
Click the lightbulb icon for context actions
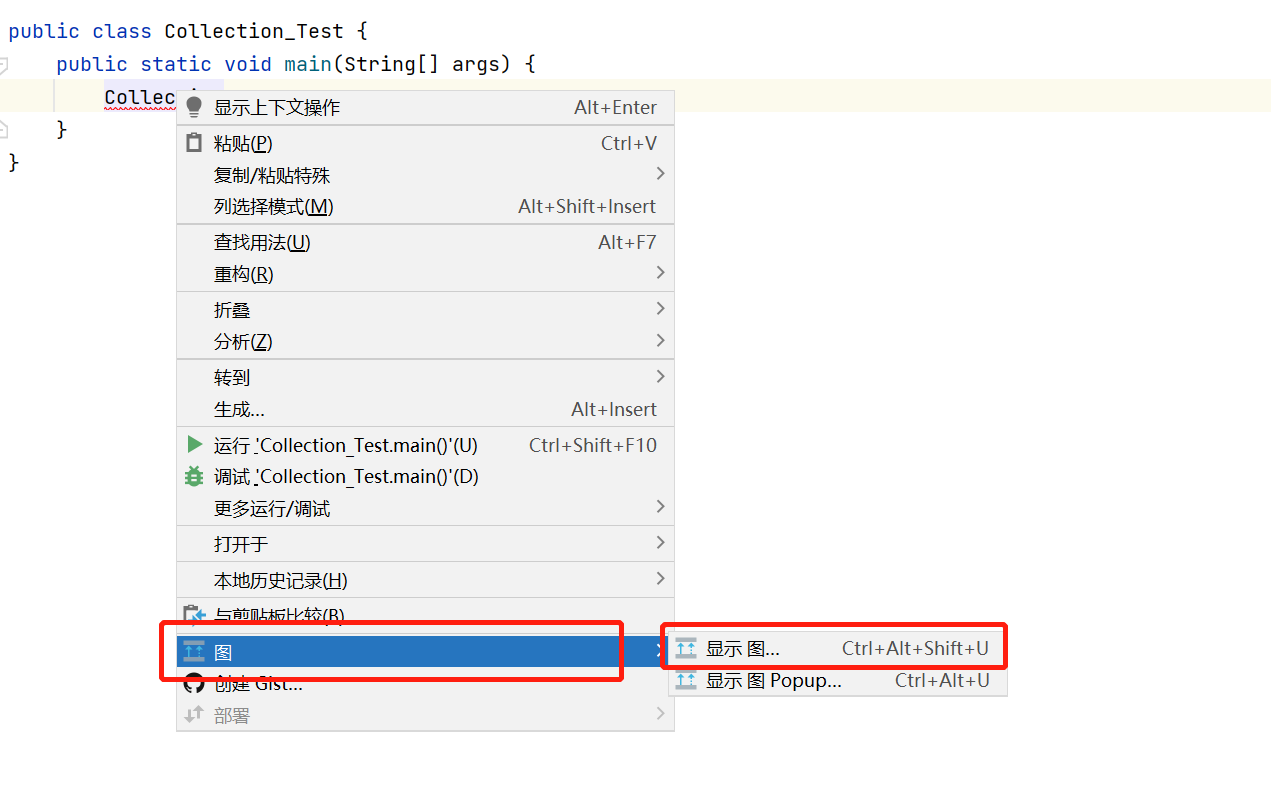tap(194, 107)
